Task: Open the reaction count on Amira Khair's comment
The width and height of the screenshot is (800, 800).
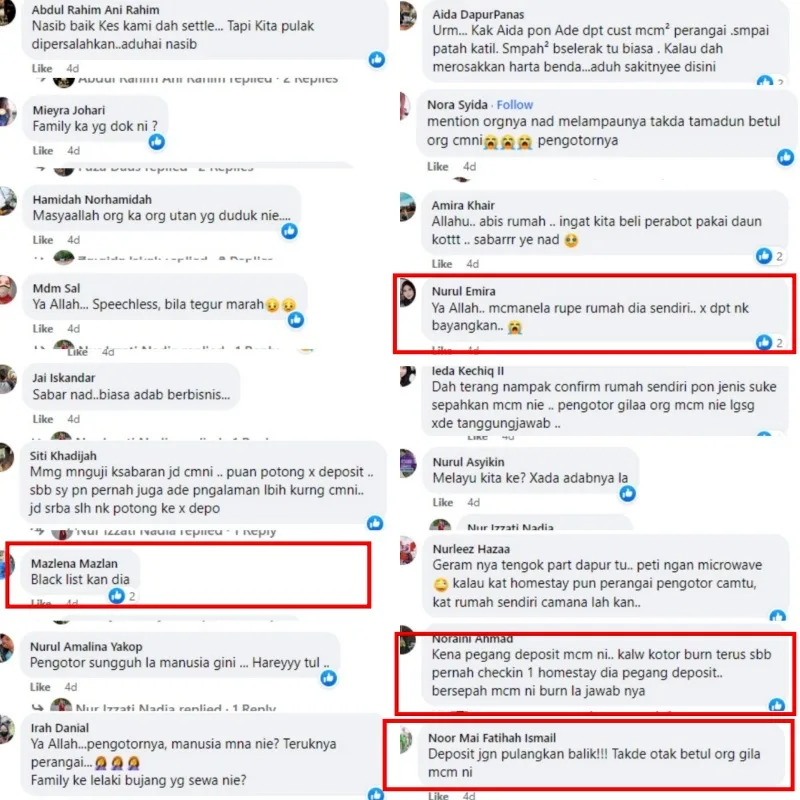Action: point(770,256)
